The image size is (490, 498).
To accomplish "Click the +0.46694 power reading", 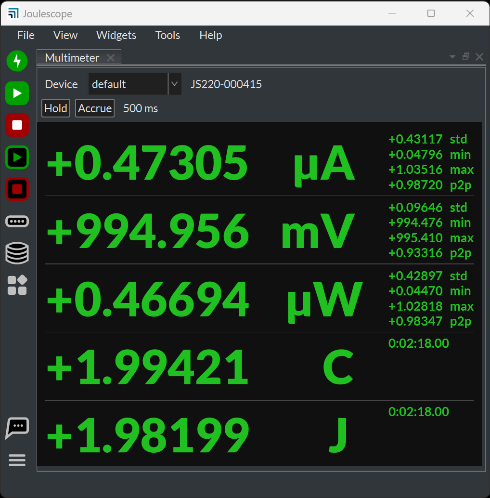I will [148, 299].
